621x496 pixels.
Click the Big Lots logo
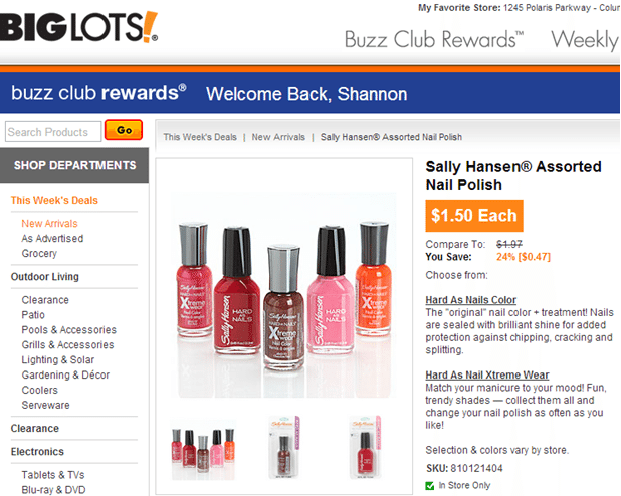(79, 27)
